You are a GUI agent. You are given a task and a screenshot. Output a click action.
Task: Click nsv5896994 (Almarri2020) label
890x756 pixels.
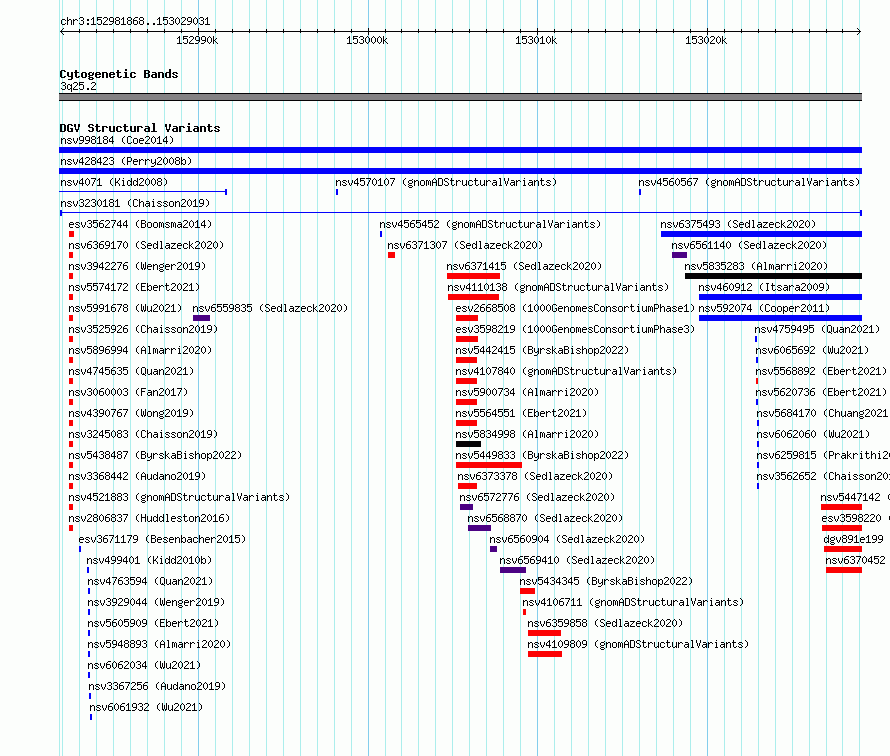(140, 350)
